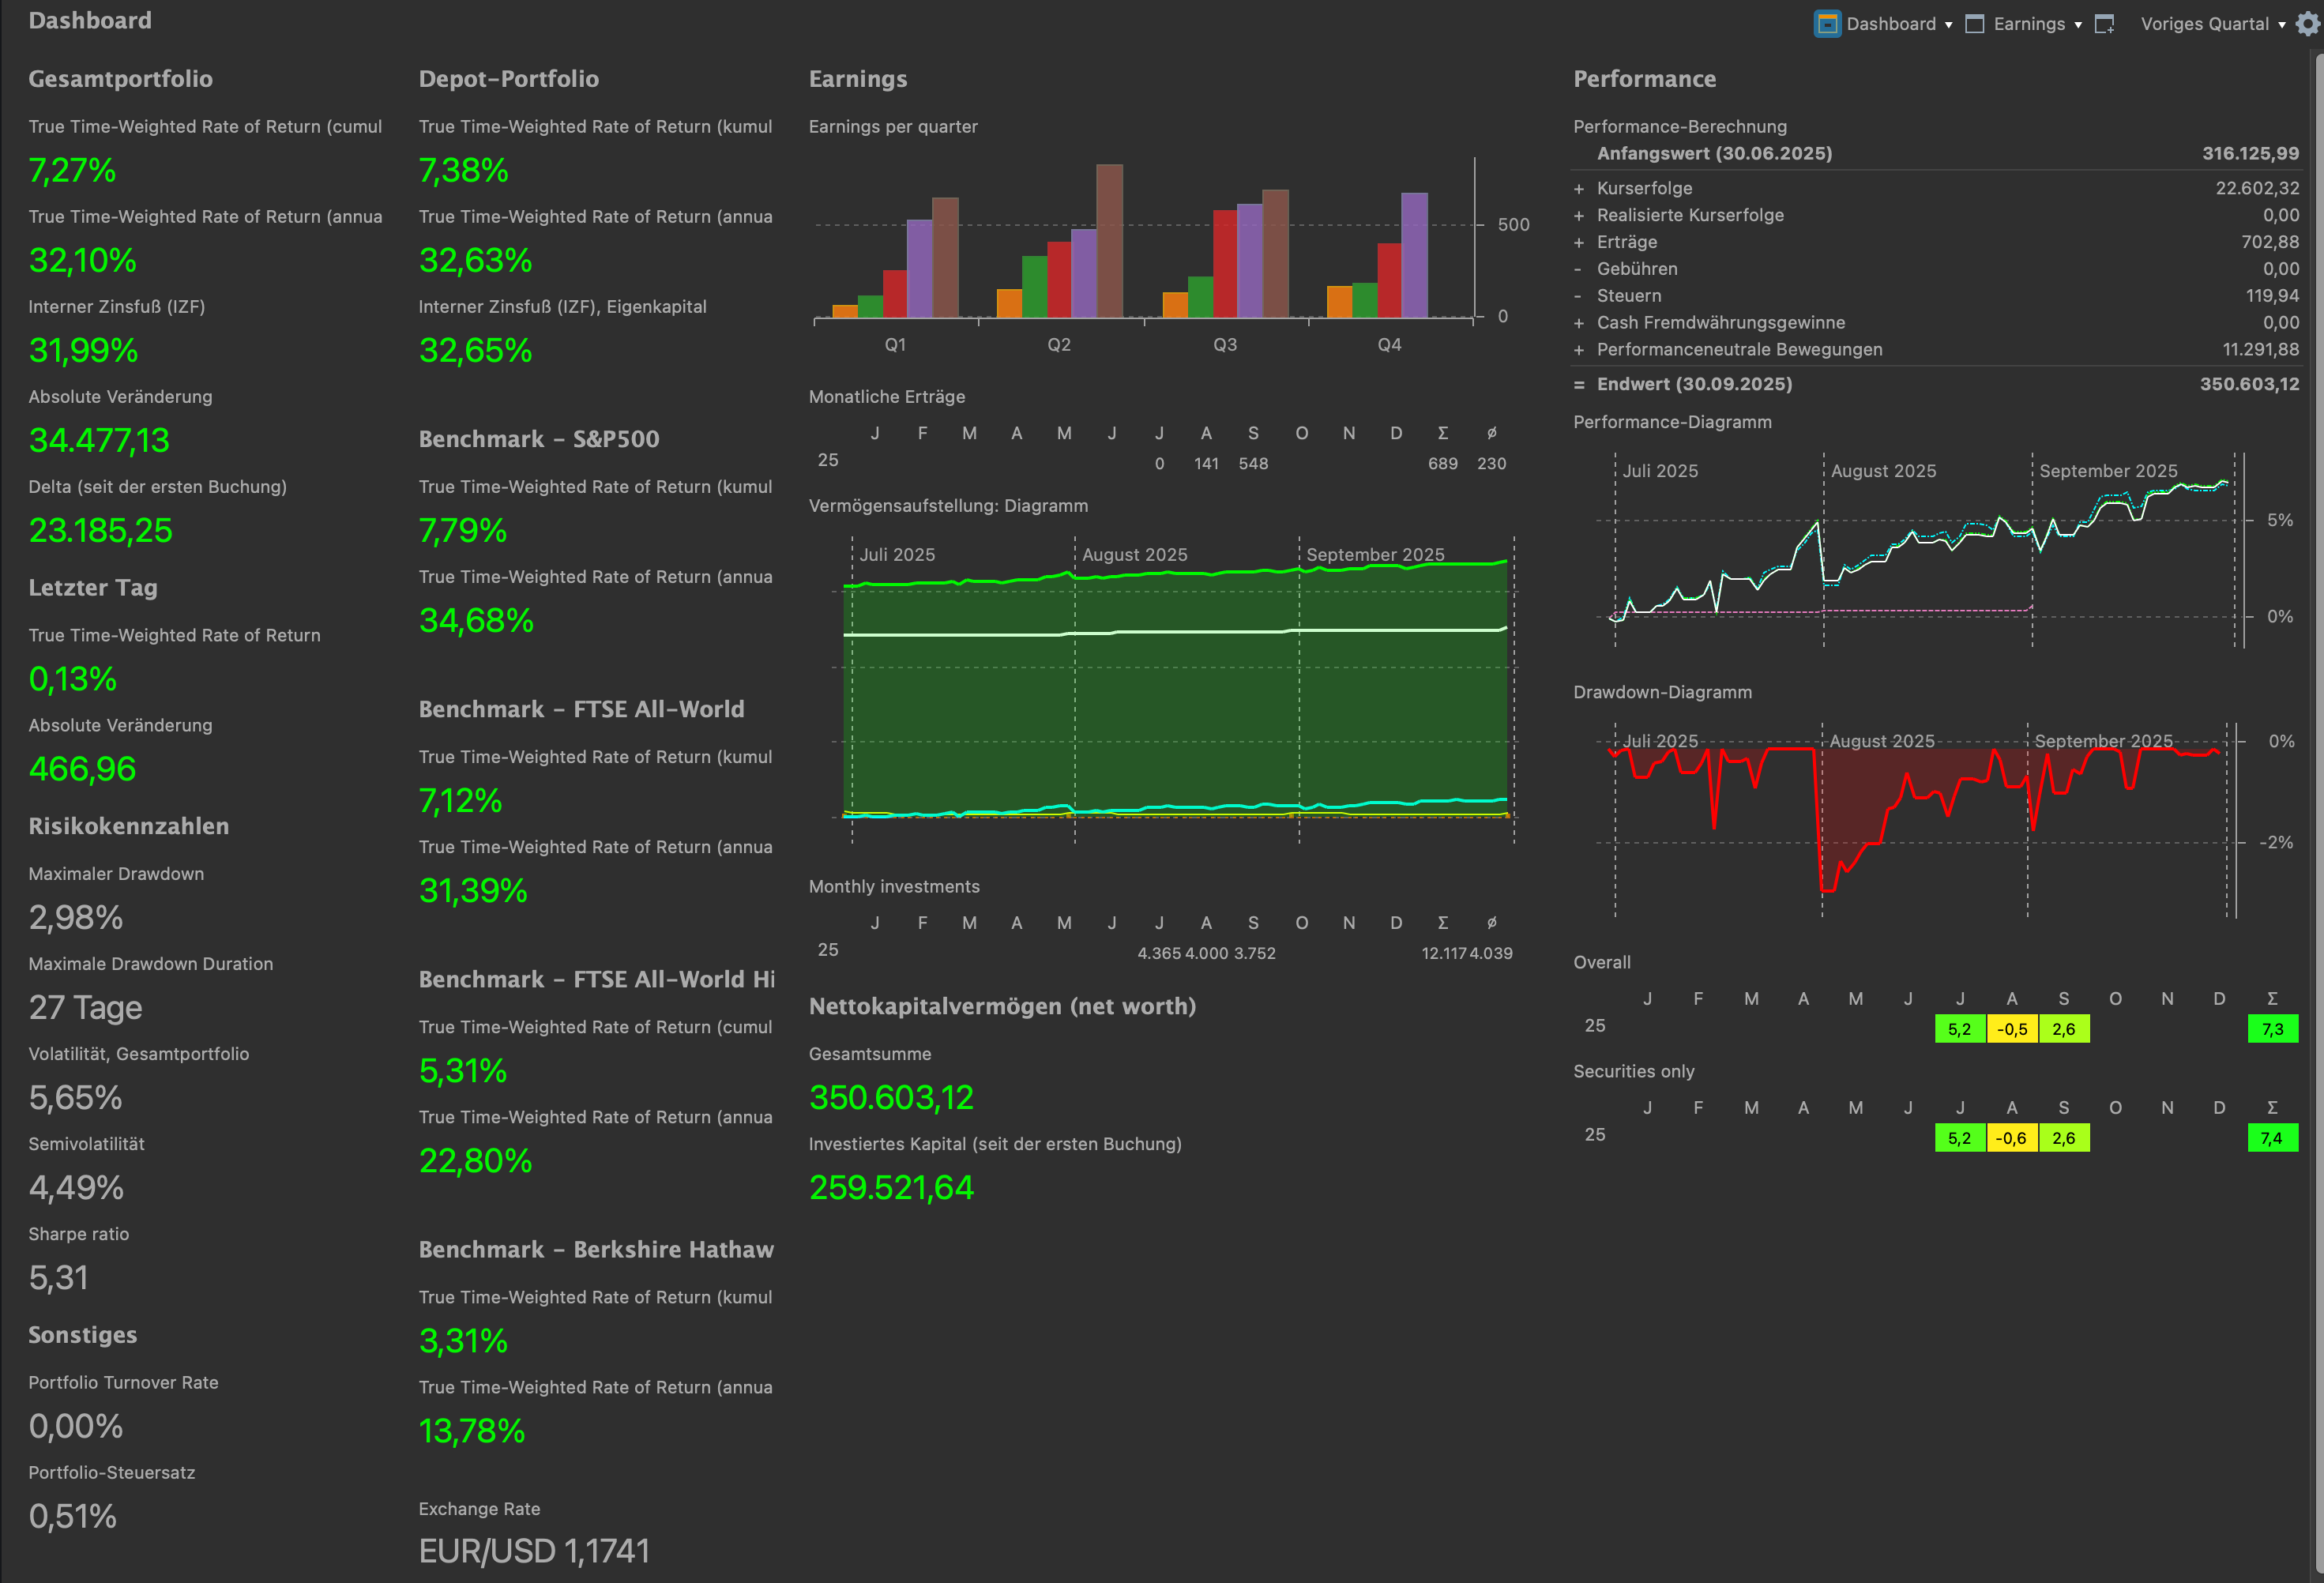This screenshot has height=1583, width=2324.
Task: Click the Q4 purple earnings bar
Action: pyautogui.click(x=1414, y=255)
